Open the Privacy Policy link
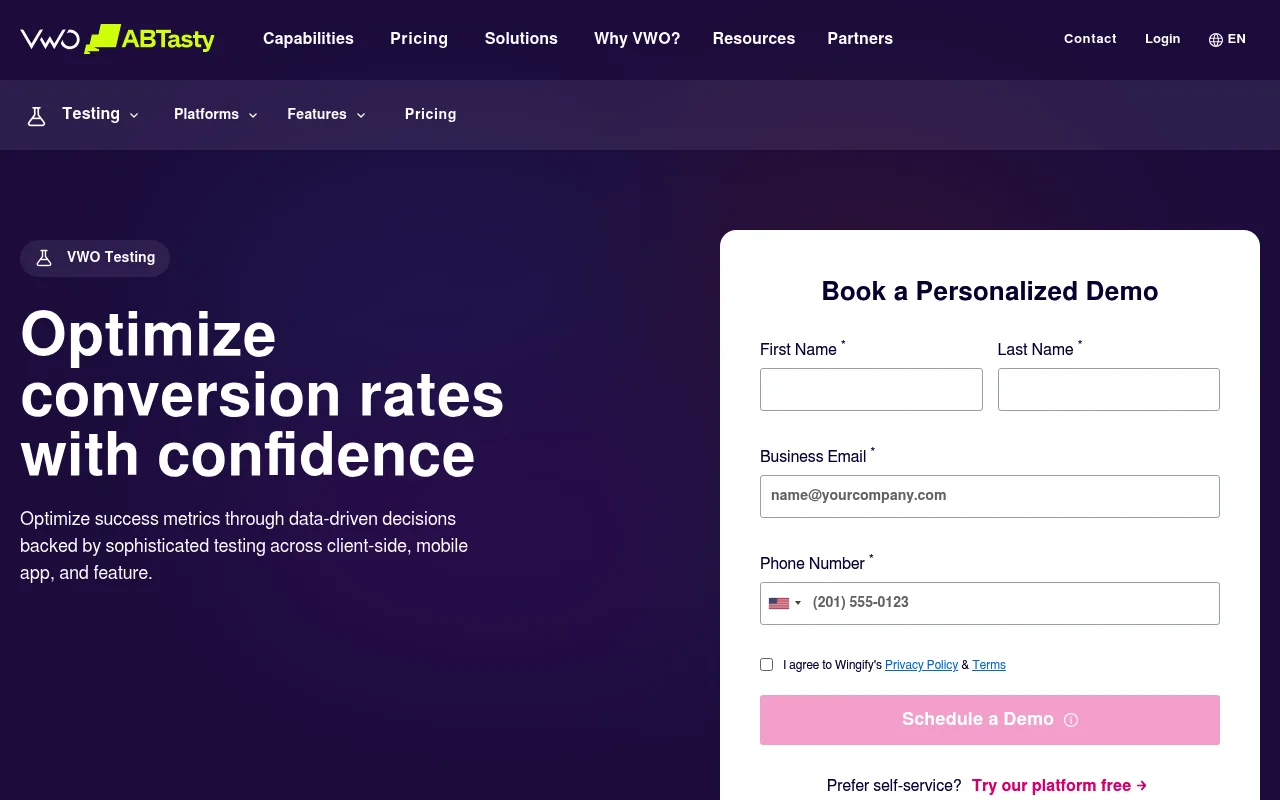The height and width of the screenshot is (800, 1280). coord(922,665)
